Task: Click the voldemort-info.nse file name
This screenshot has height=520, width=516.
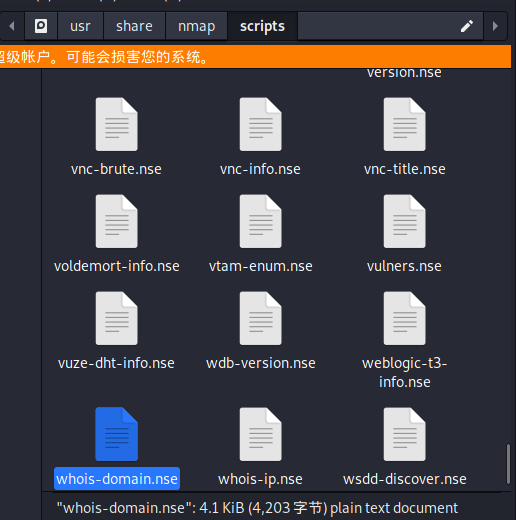Action: point(117,266)
